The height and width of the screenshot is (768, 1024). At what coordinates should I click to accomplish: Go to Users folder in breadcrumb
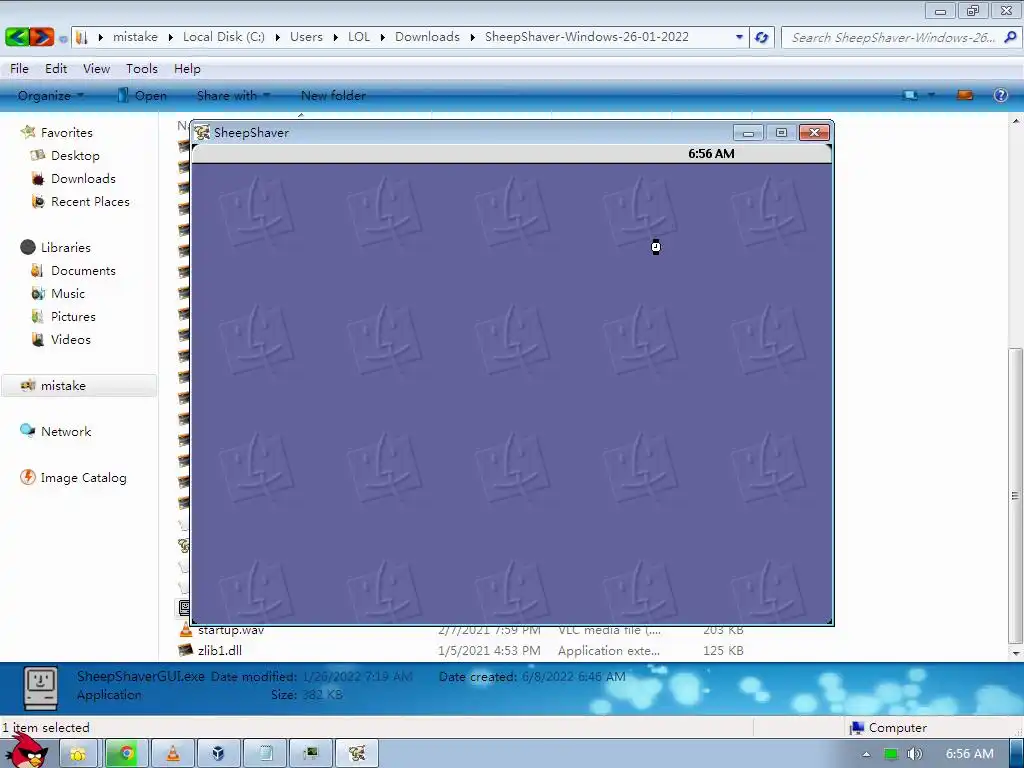click(x=306, y=37)
